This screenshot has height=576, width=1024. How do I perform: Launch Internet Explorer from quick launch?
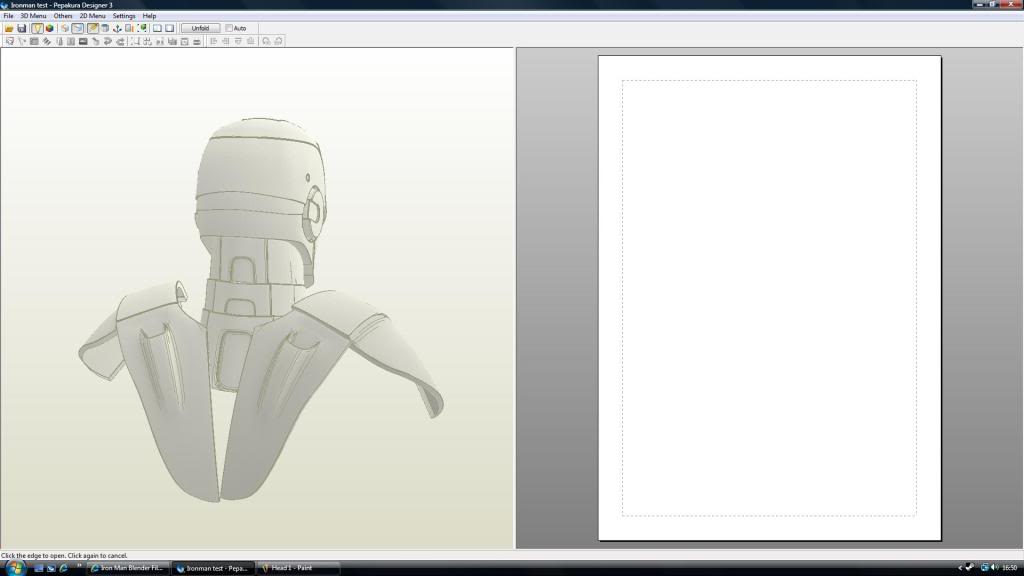63,568
